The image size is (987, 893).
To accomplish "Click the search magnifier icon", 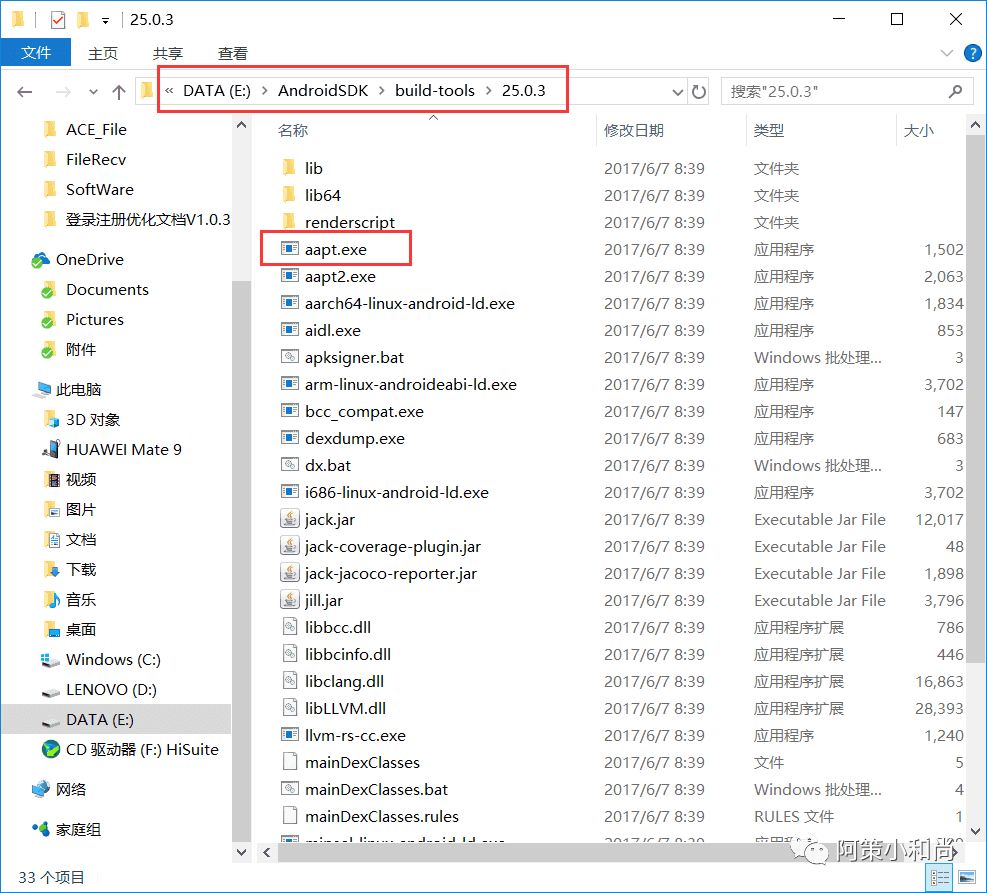I will (955, 91).
